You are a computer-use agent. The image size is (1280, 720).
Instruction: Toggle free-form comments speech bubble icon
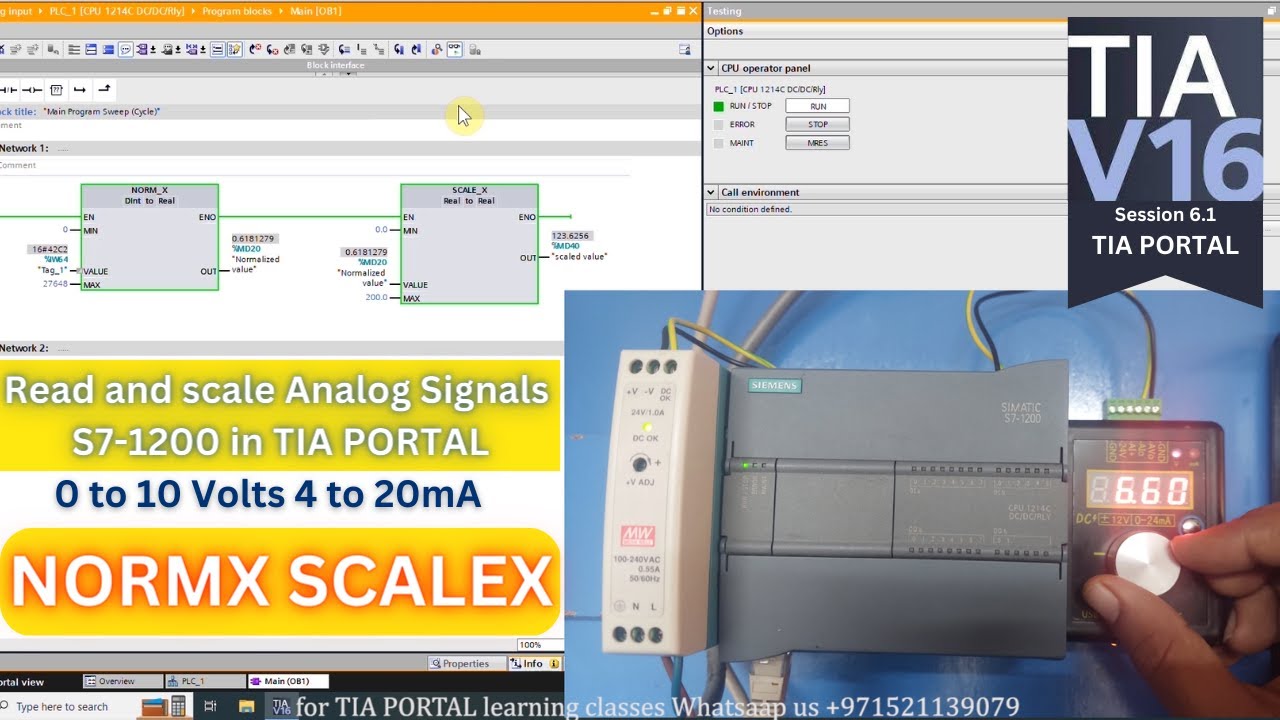tap(125, 49)
